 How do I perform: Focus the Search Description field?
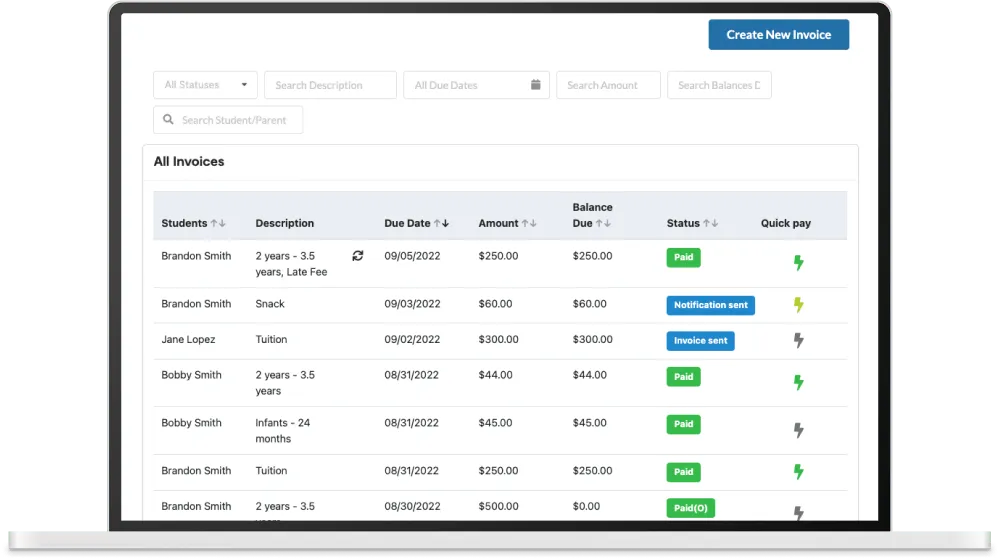coord(330,85)
